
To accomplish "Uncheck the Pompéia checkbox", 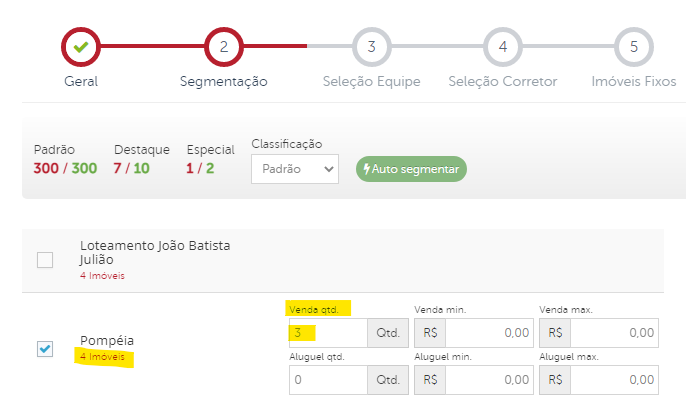I will pyautogui.click(x=45, y=348).
